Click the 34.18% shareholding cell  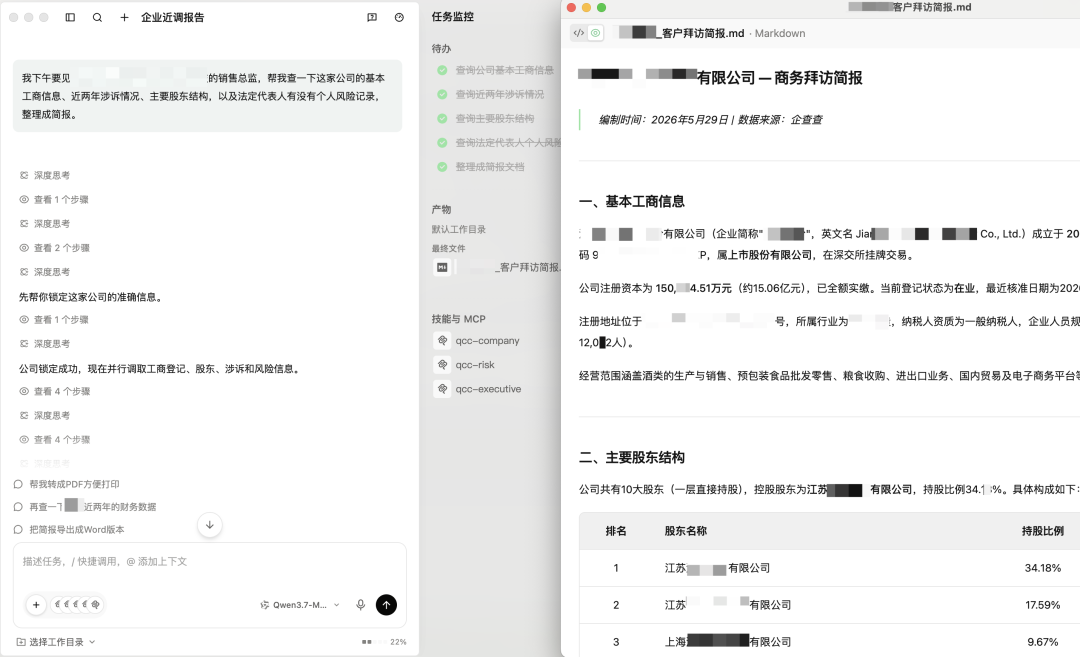pyautogui.click(x=1042, y=568)
